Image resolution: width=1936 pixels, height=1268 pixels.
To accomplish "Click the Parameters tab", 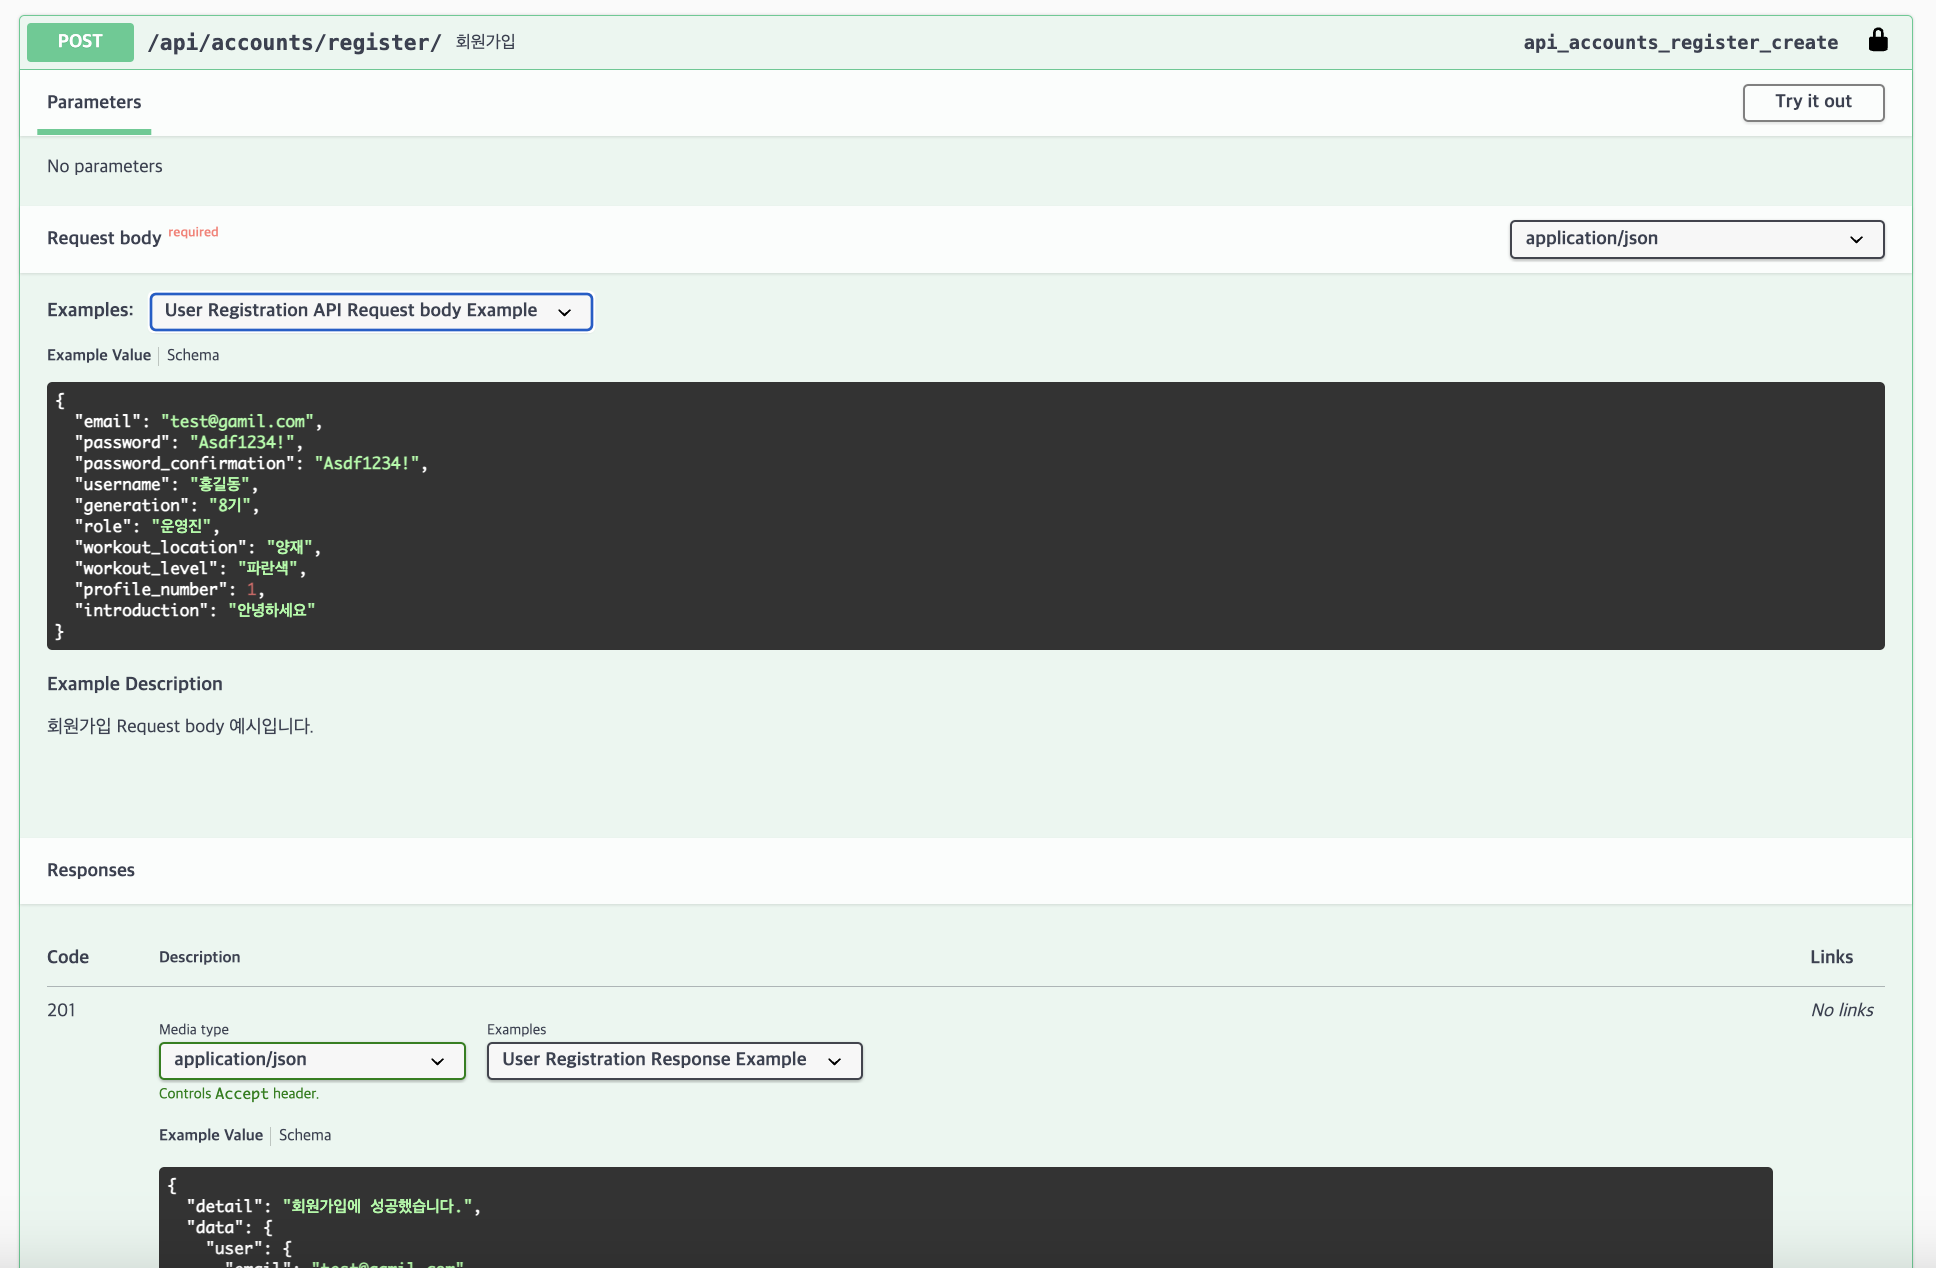I will point(94,102).
